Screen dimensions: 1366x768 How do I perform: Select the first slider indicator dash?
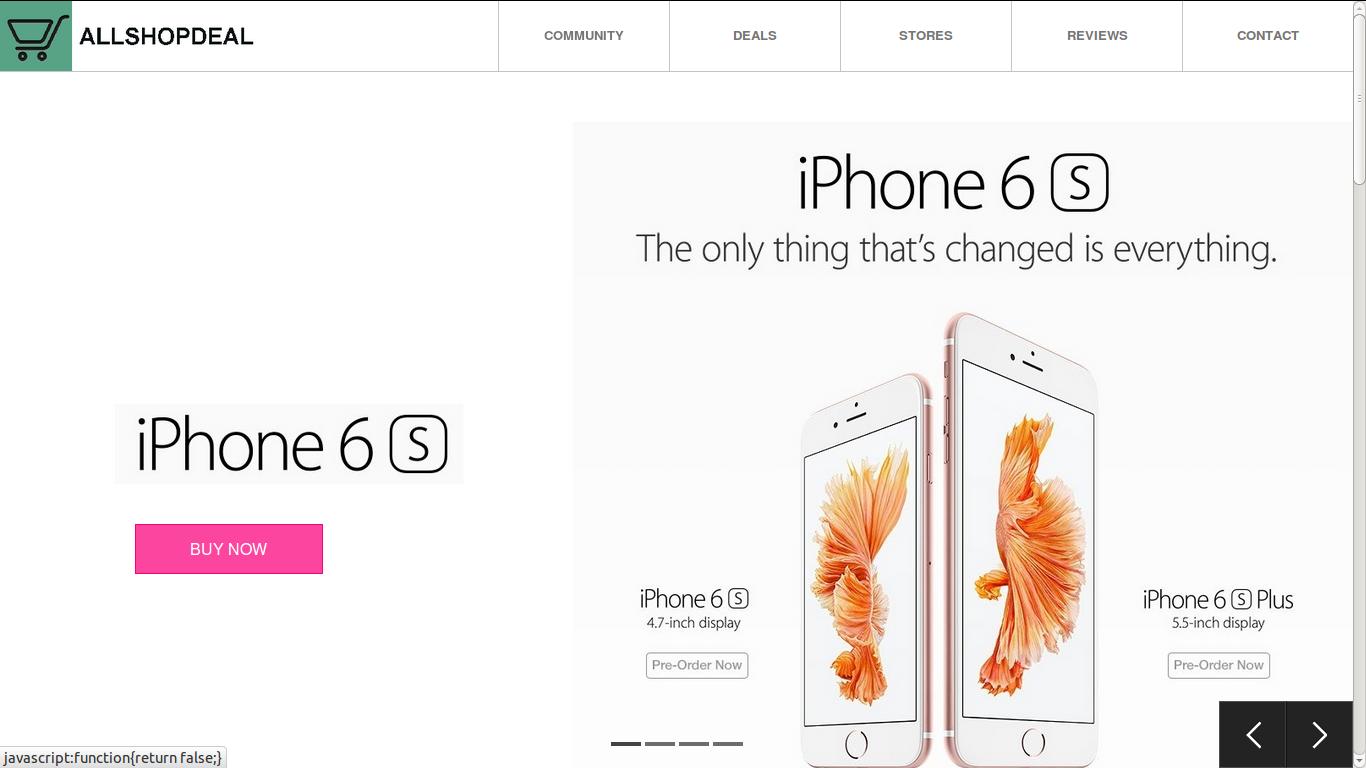click(626, 744)
